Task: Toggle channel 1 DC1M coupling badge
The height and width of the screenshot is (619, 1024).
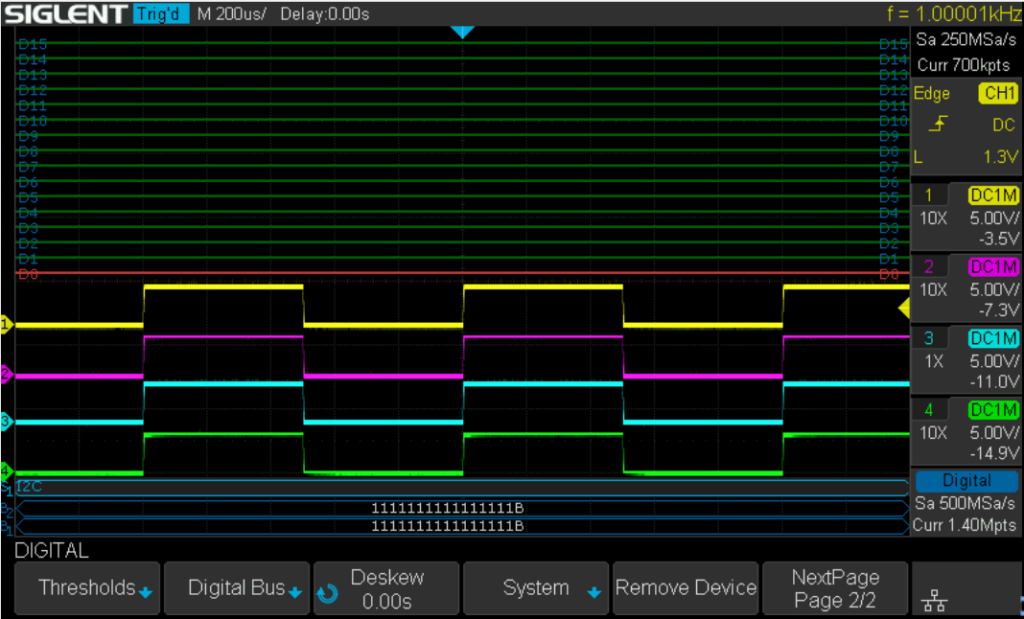Action: pyautogui.click(x=993, y=195)
